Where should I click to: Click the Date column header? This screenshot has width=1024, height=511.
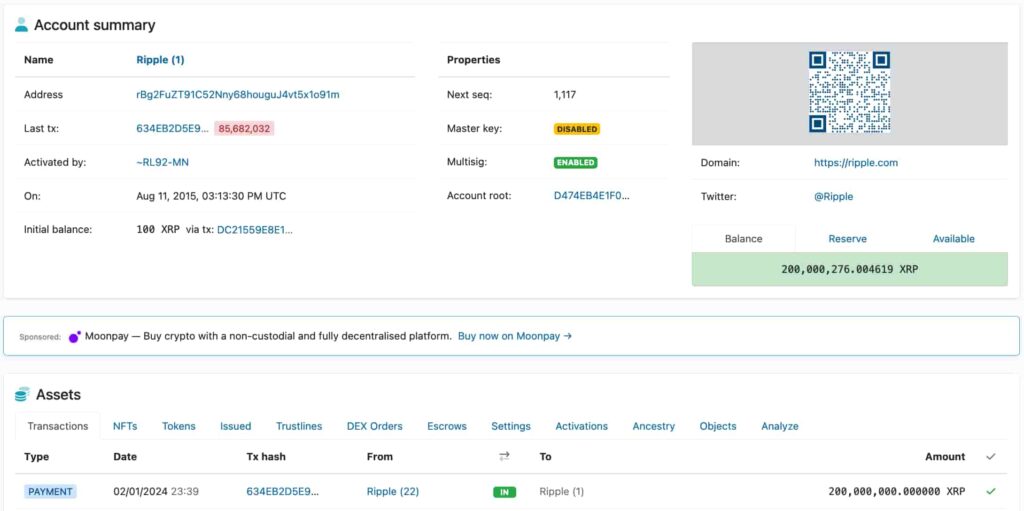click(x=125, y=457)
